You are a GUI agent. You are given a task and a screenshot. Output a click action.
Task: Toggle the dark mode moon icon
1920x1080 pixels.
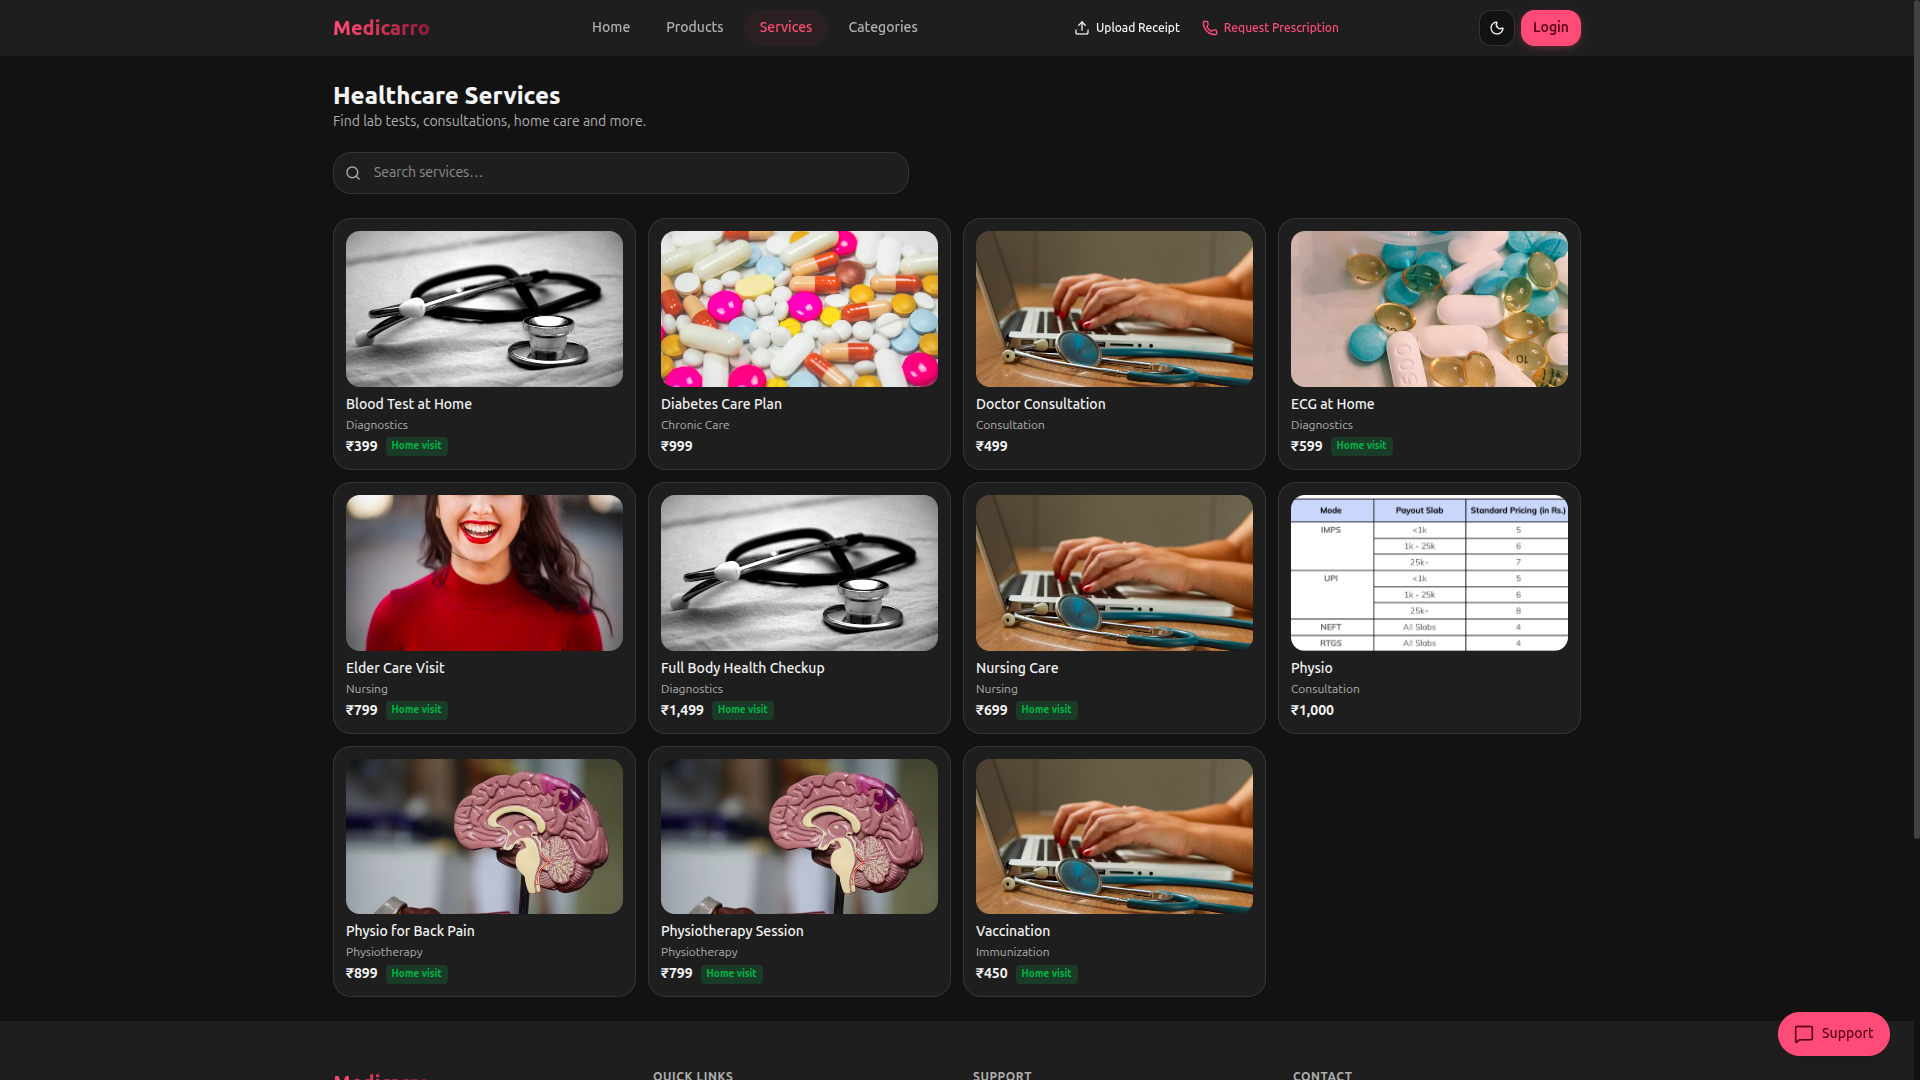click(1496, 28)
